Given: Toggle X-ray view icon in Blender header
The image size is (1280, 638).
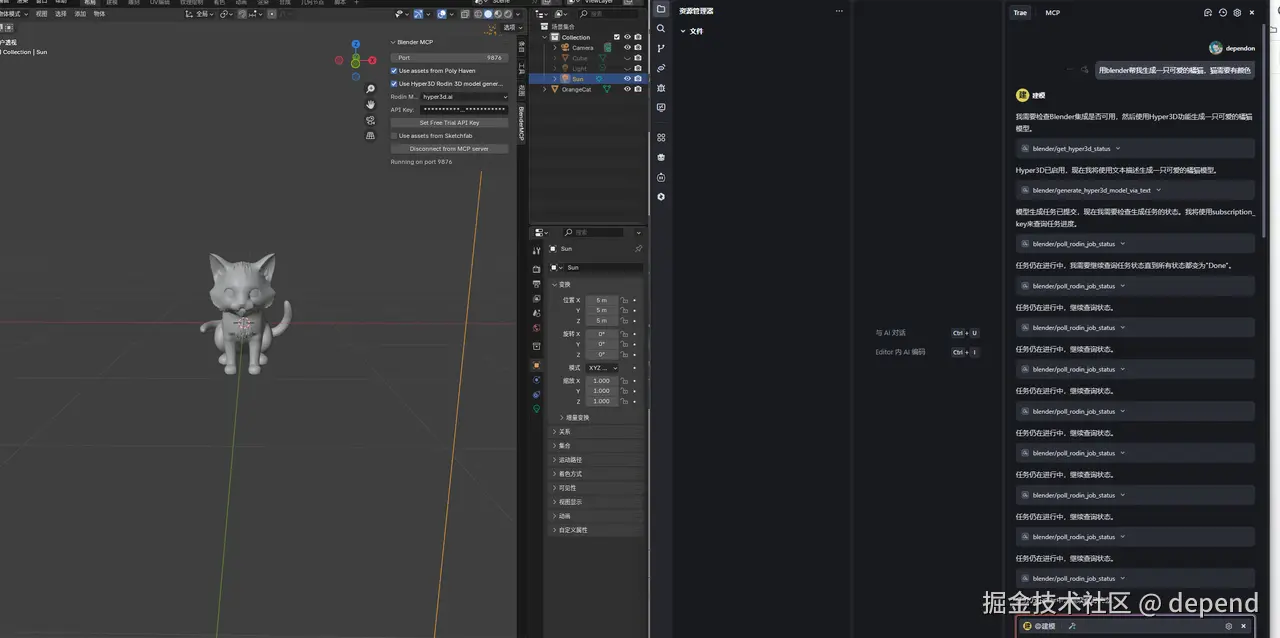Looking at the screenshot, I should (x=465, y=14).
